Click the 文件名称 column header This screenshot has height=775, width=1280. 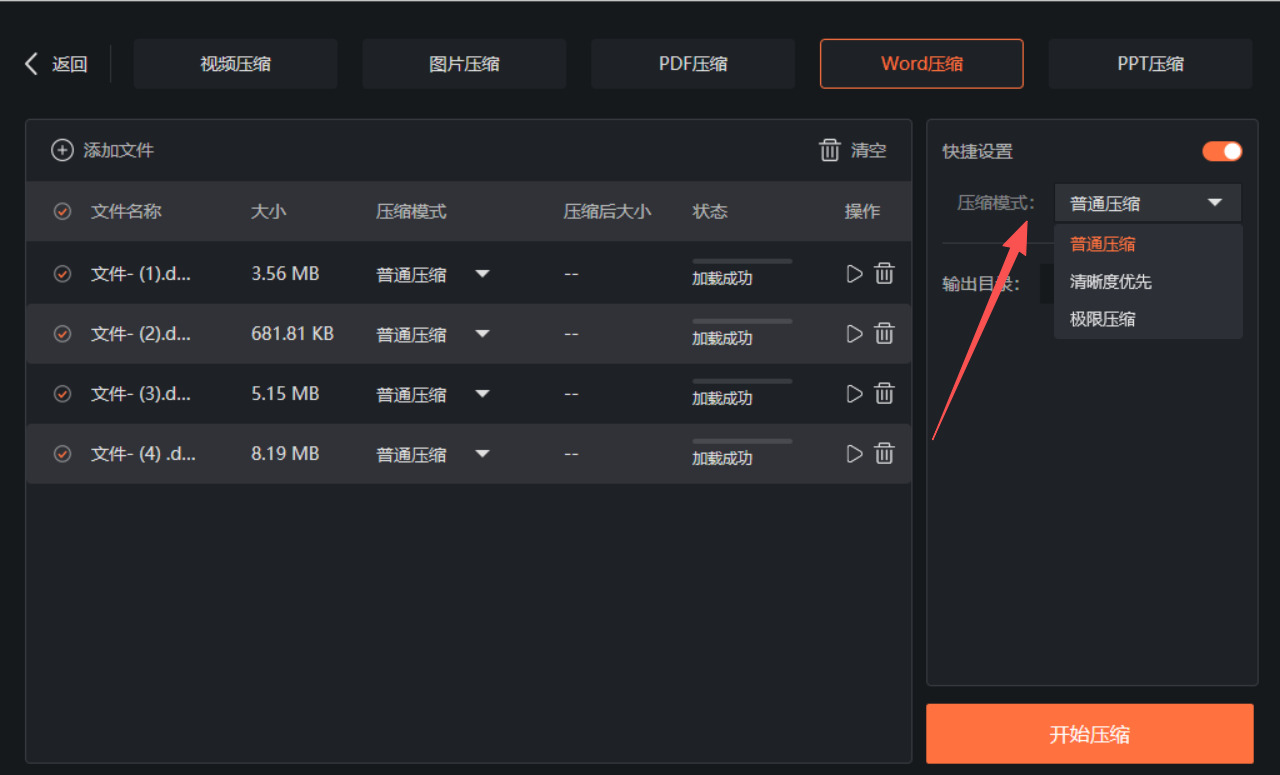(x=126, y=211)
